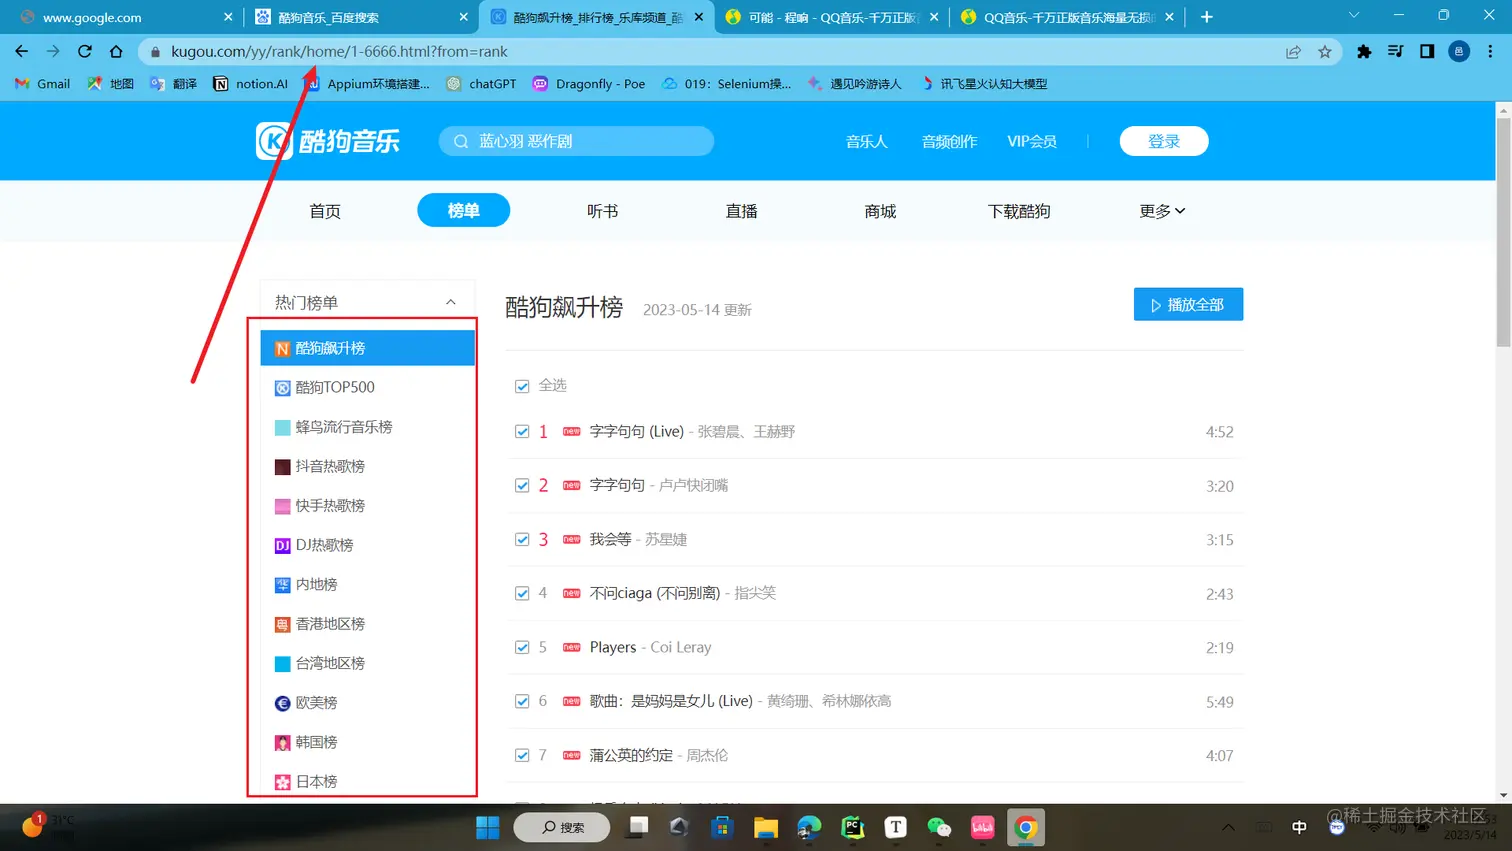Screen dimensions: 1512x851
Task: Open File Explorer from the taskbar
Action: pyautogui.click(x=766, y=827)
